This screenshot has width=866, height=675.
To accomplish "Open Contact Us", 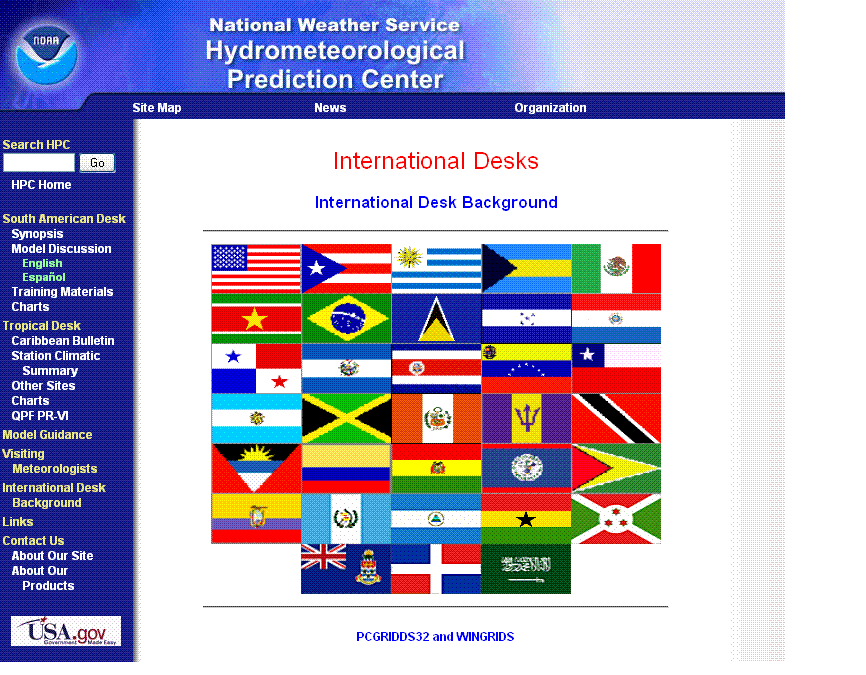I will (33, 541).
